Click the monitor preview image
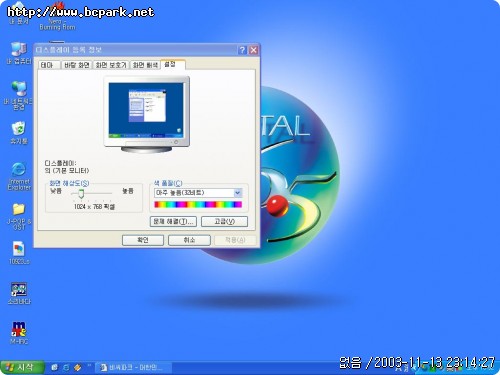This screenshot has height=375, width=500. pyautogui.click(x=146, y=114)
